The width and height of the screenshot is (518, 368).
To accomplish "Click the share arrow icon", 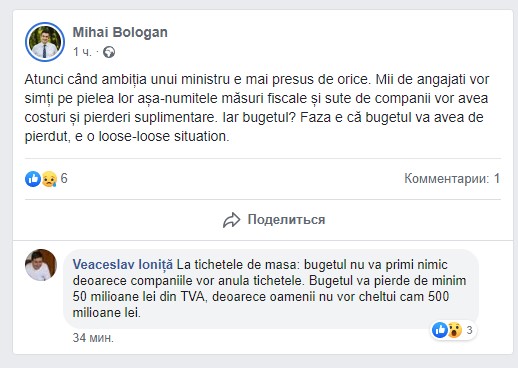I will 231,220.
